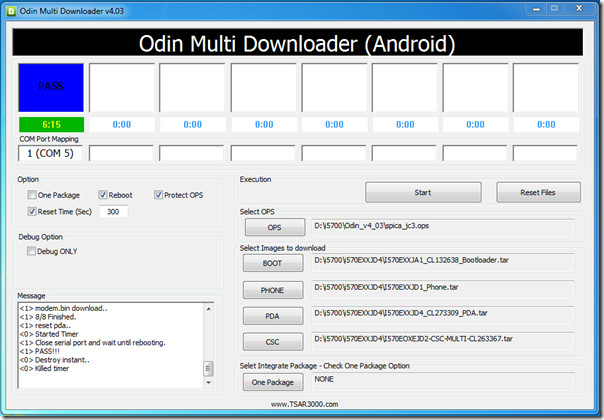The width and height of the screenshot is (604, 420).
Task: Click the message log scrollbar thumb
Action: point(208,368)
